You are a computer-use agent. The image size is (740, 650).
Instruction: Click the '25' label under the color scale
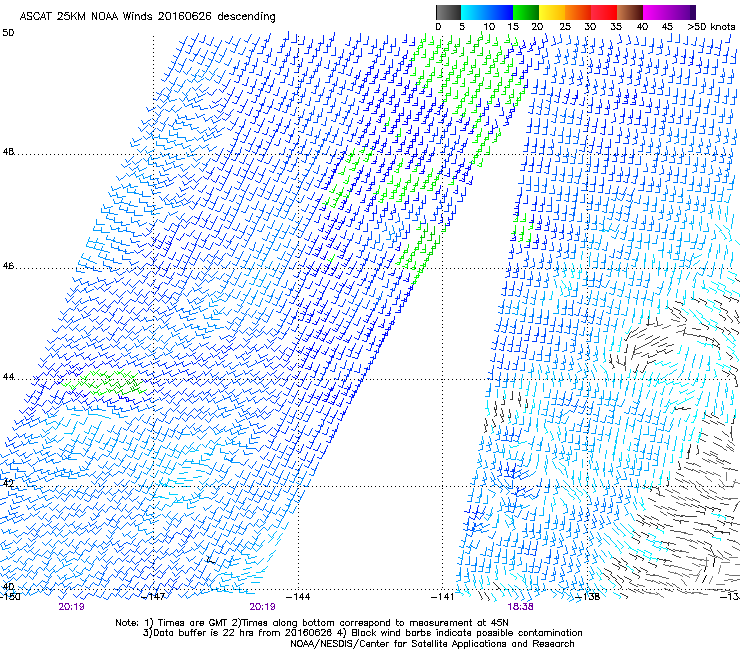click(565, 27)
